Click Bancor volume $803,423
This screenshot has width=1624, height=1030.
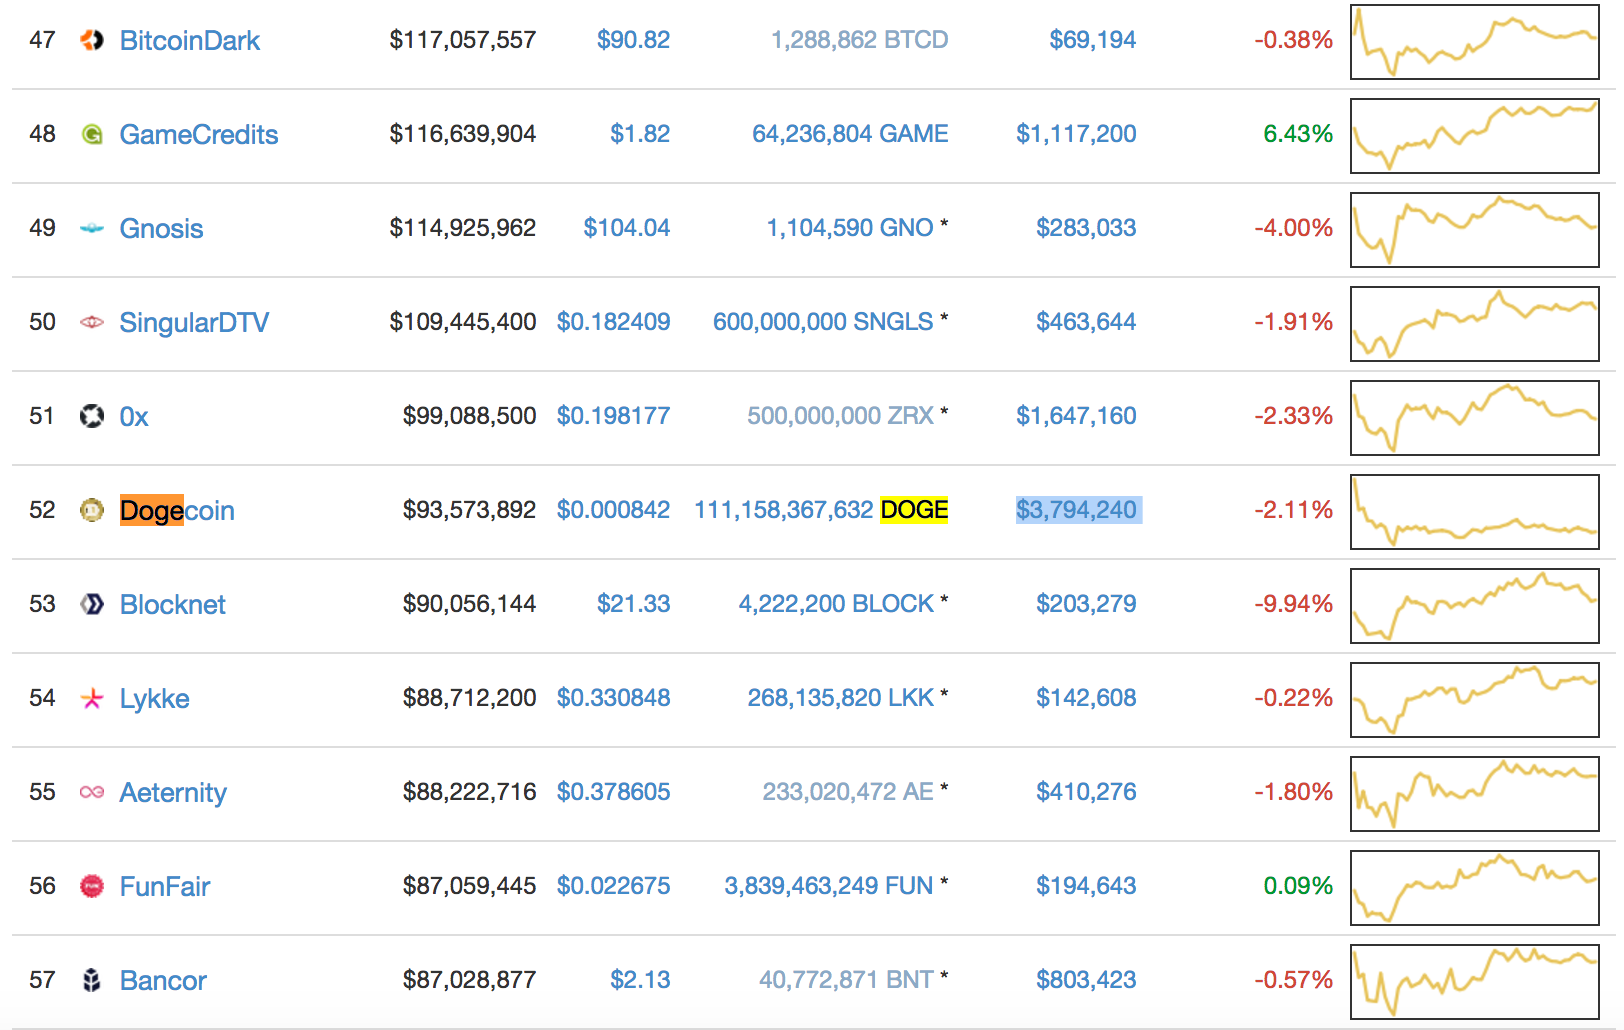(x=1086, y=980)
